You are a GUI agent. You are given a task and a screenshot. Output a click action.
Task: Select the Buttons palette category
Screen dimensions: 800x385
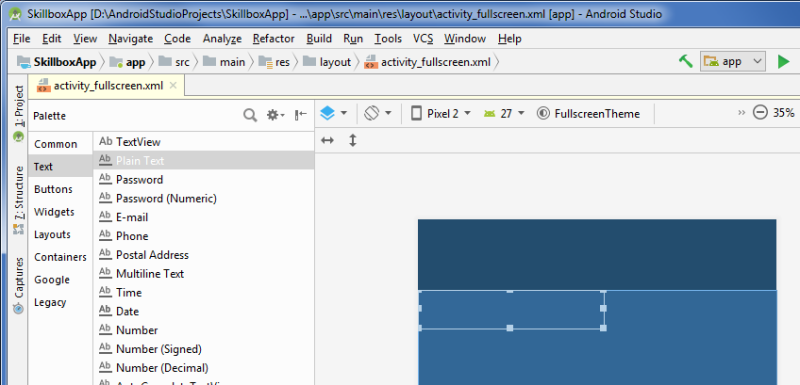53,189
